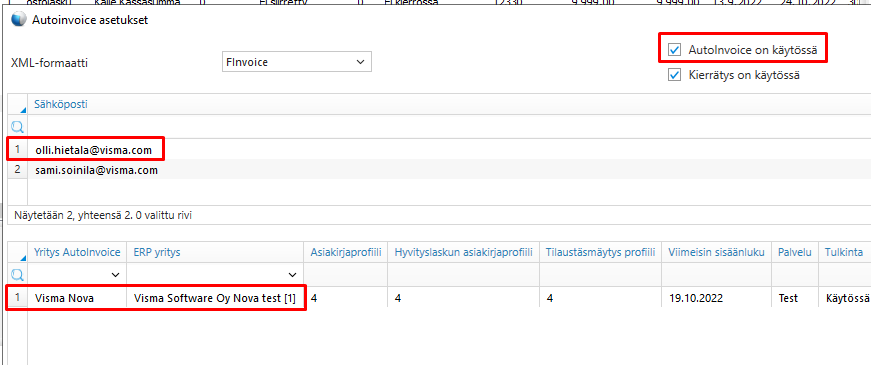Screen dimensions: 871x365
Task: Open the XML-formaatti FInvoice dropdown
Action: point(296,62)
